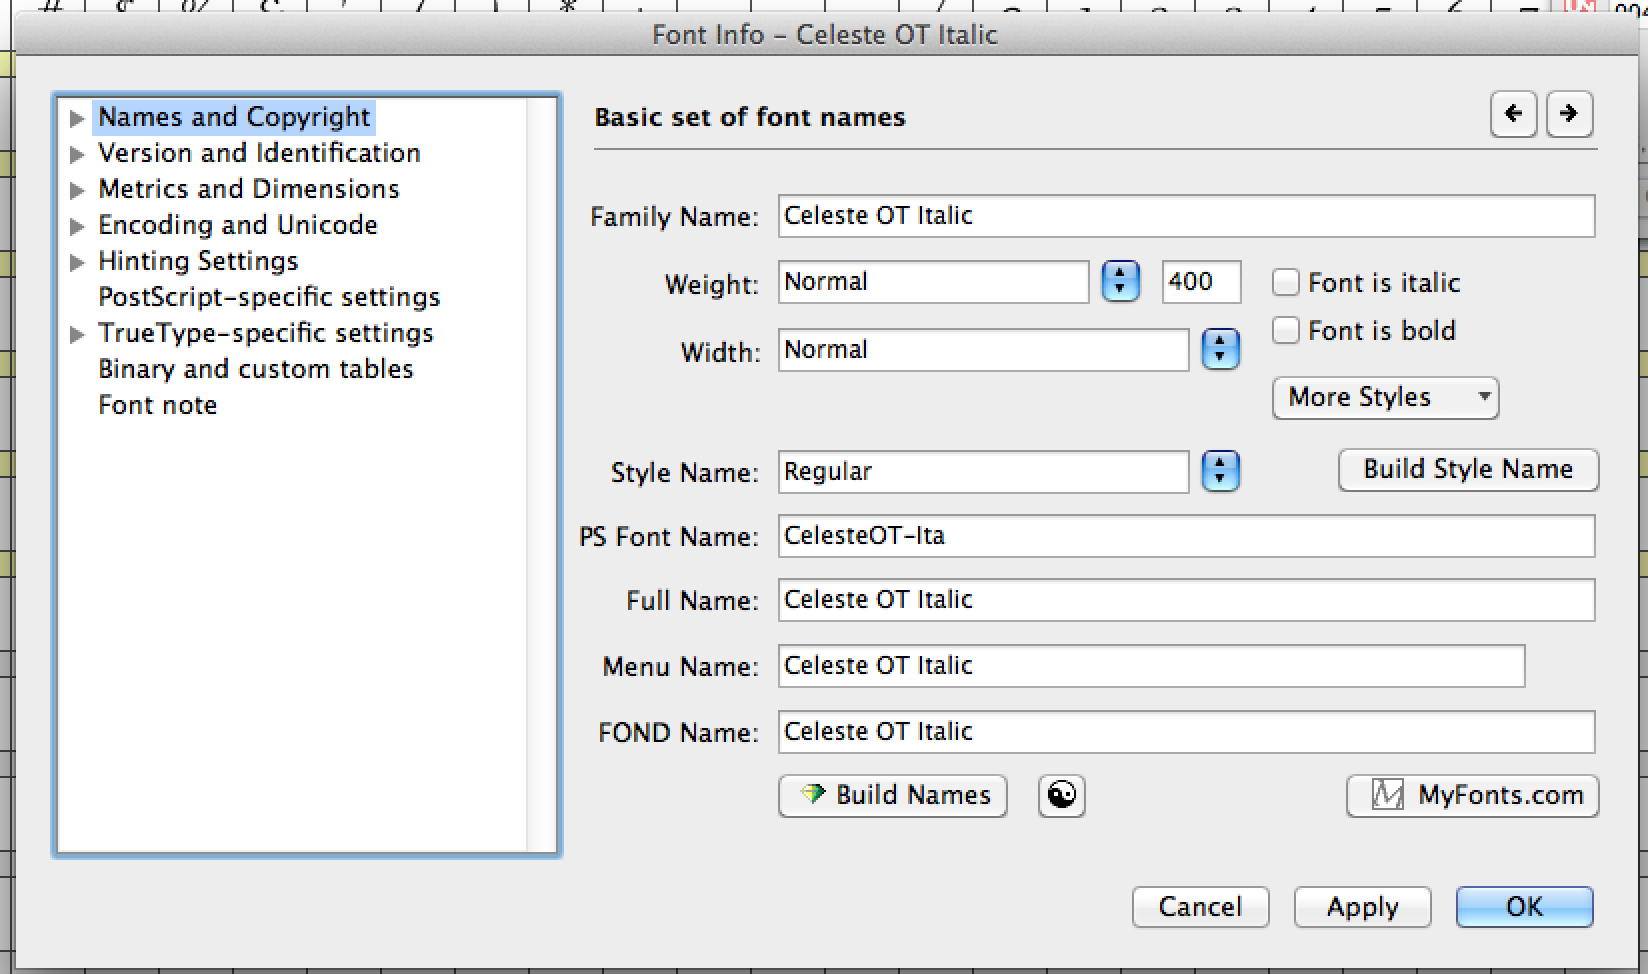Screen dimensions: 1648x974
Task: Expand the Metrics and Dimensions tree arrow
Action: (x=77, y=190)
